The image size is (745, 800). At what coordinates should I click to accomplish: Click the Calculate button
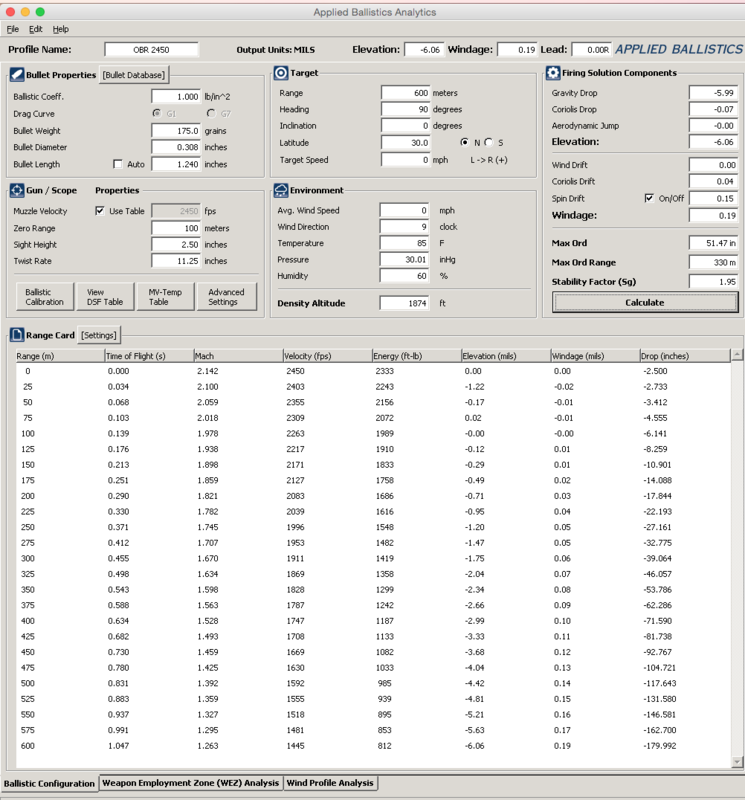click(645, 303)
